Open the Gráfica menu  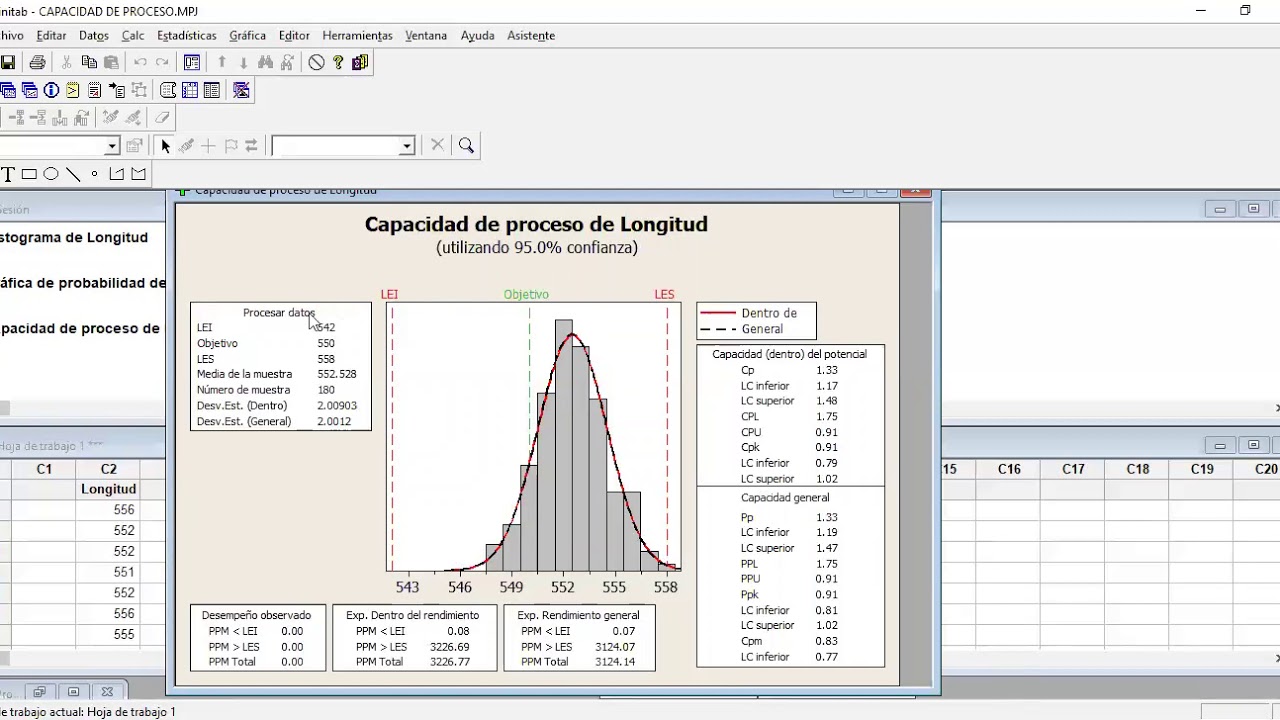pos(247,35)
